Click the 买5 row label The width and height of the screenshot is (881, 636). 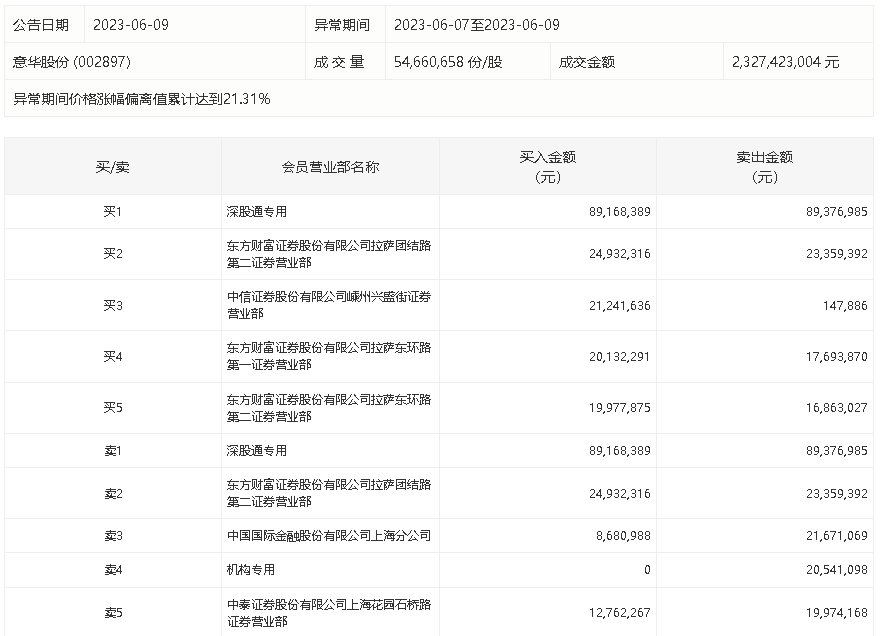tap(113, 408)
